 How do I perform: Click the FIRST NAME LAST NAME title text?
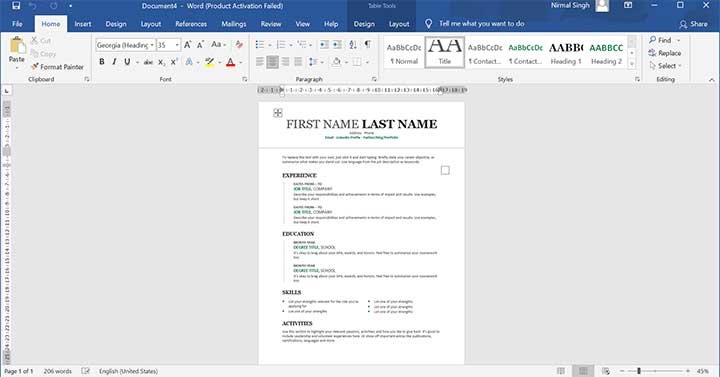(x=361, y=124)
